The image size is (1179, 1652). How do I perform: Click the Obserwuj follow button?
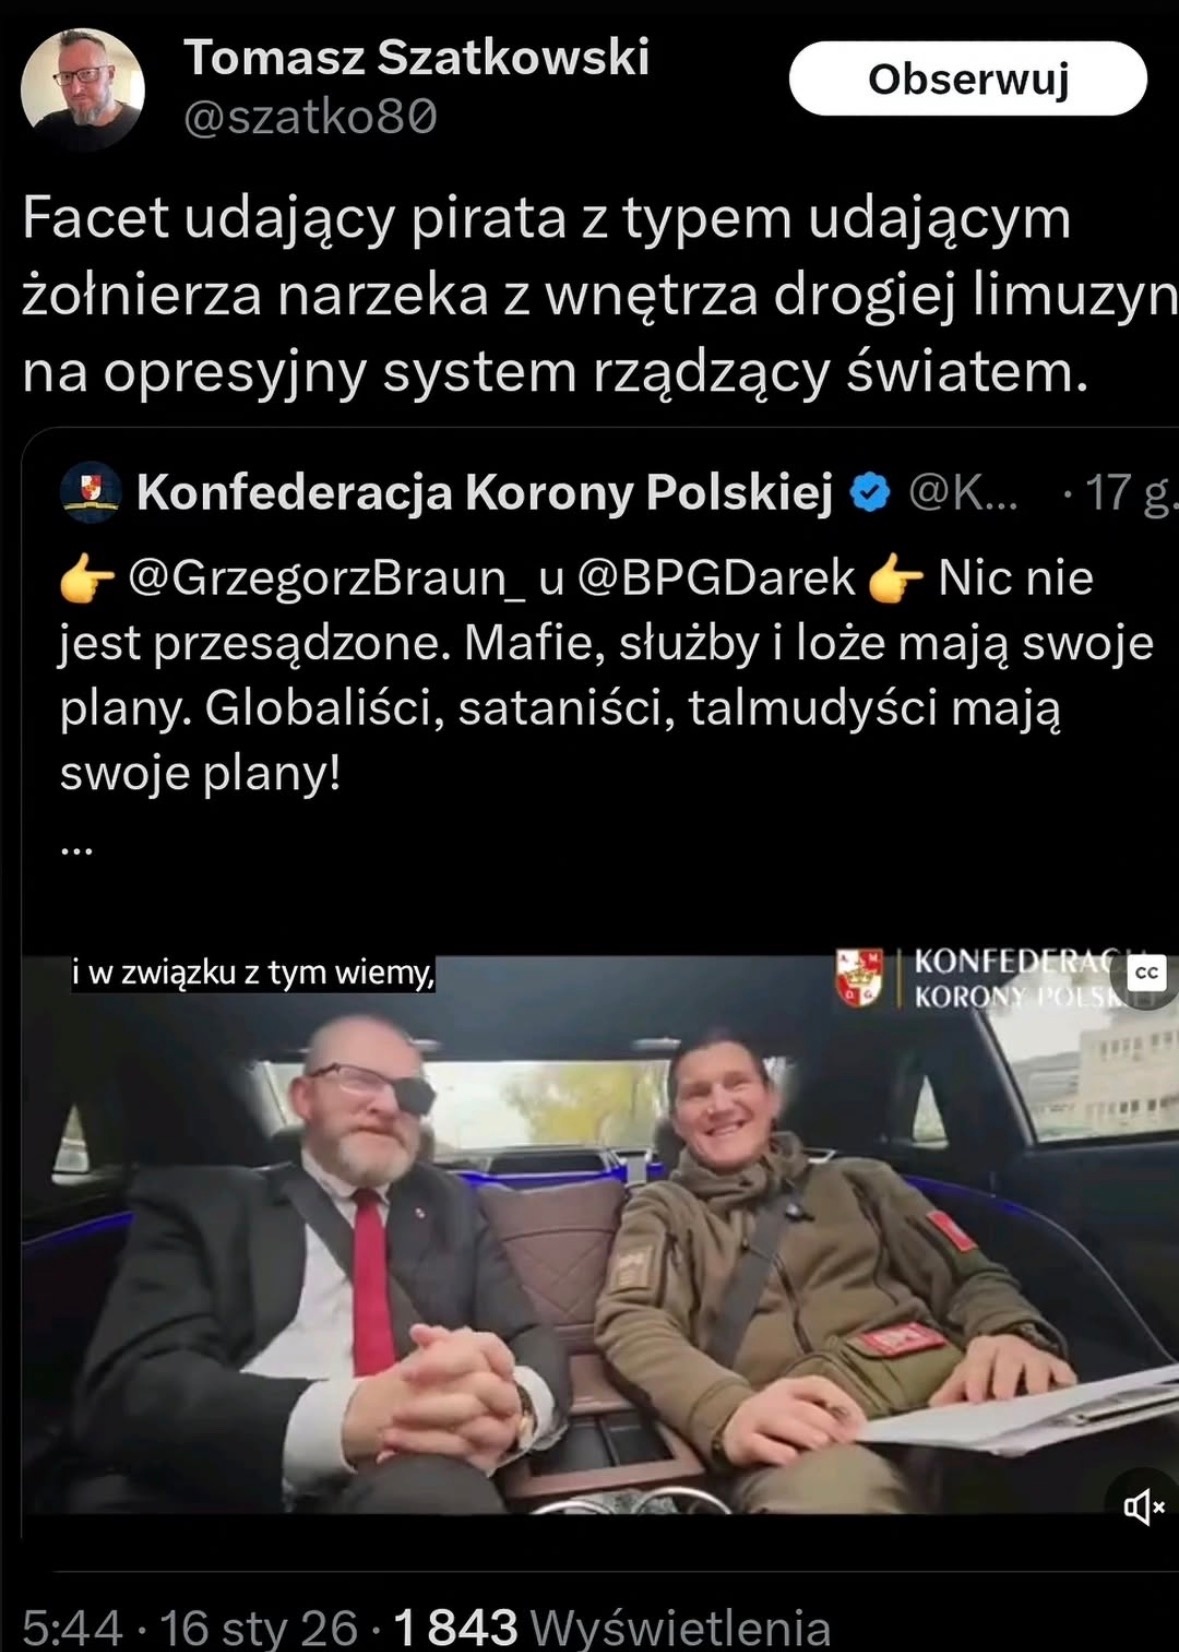967,79
